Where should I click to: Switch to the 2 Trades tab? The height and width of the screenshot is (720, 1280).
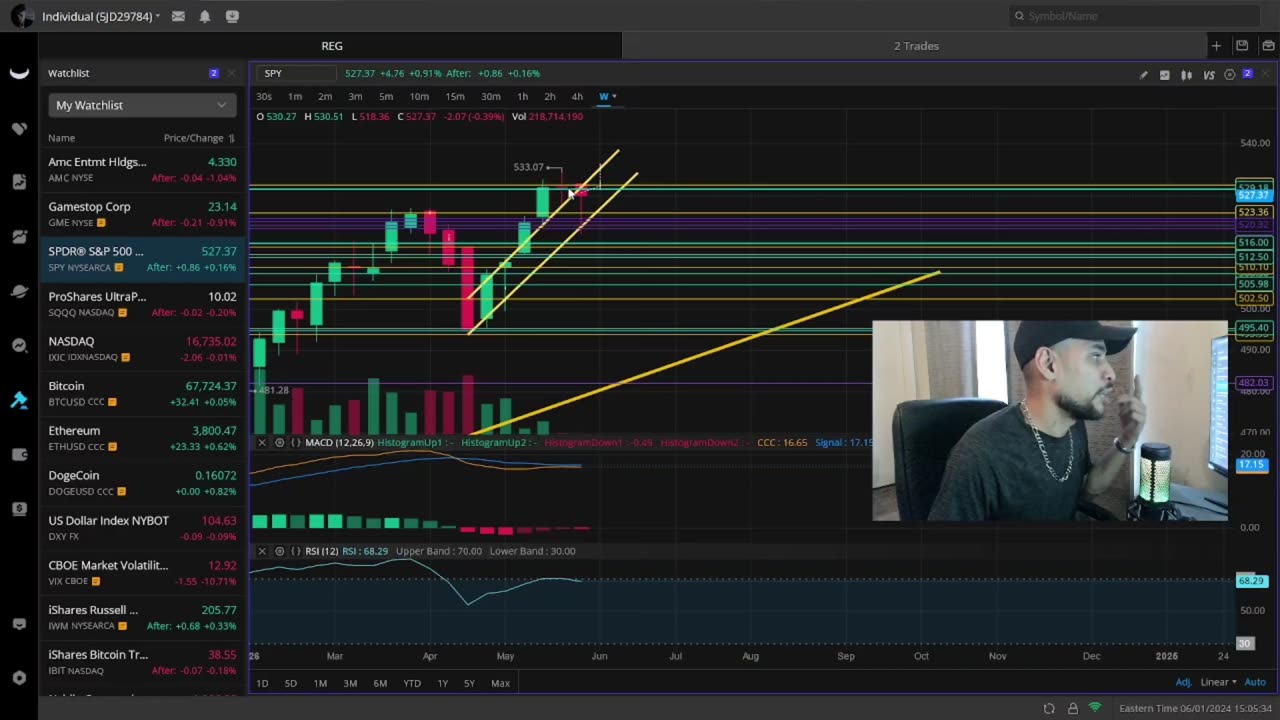click(916, 46)
